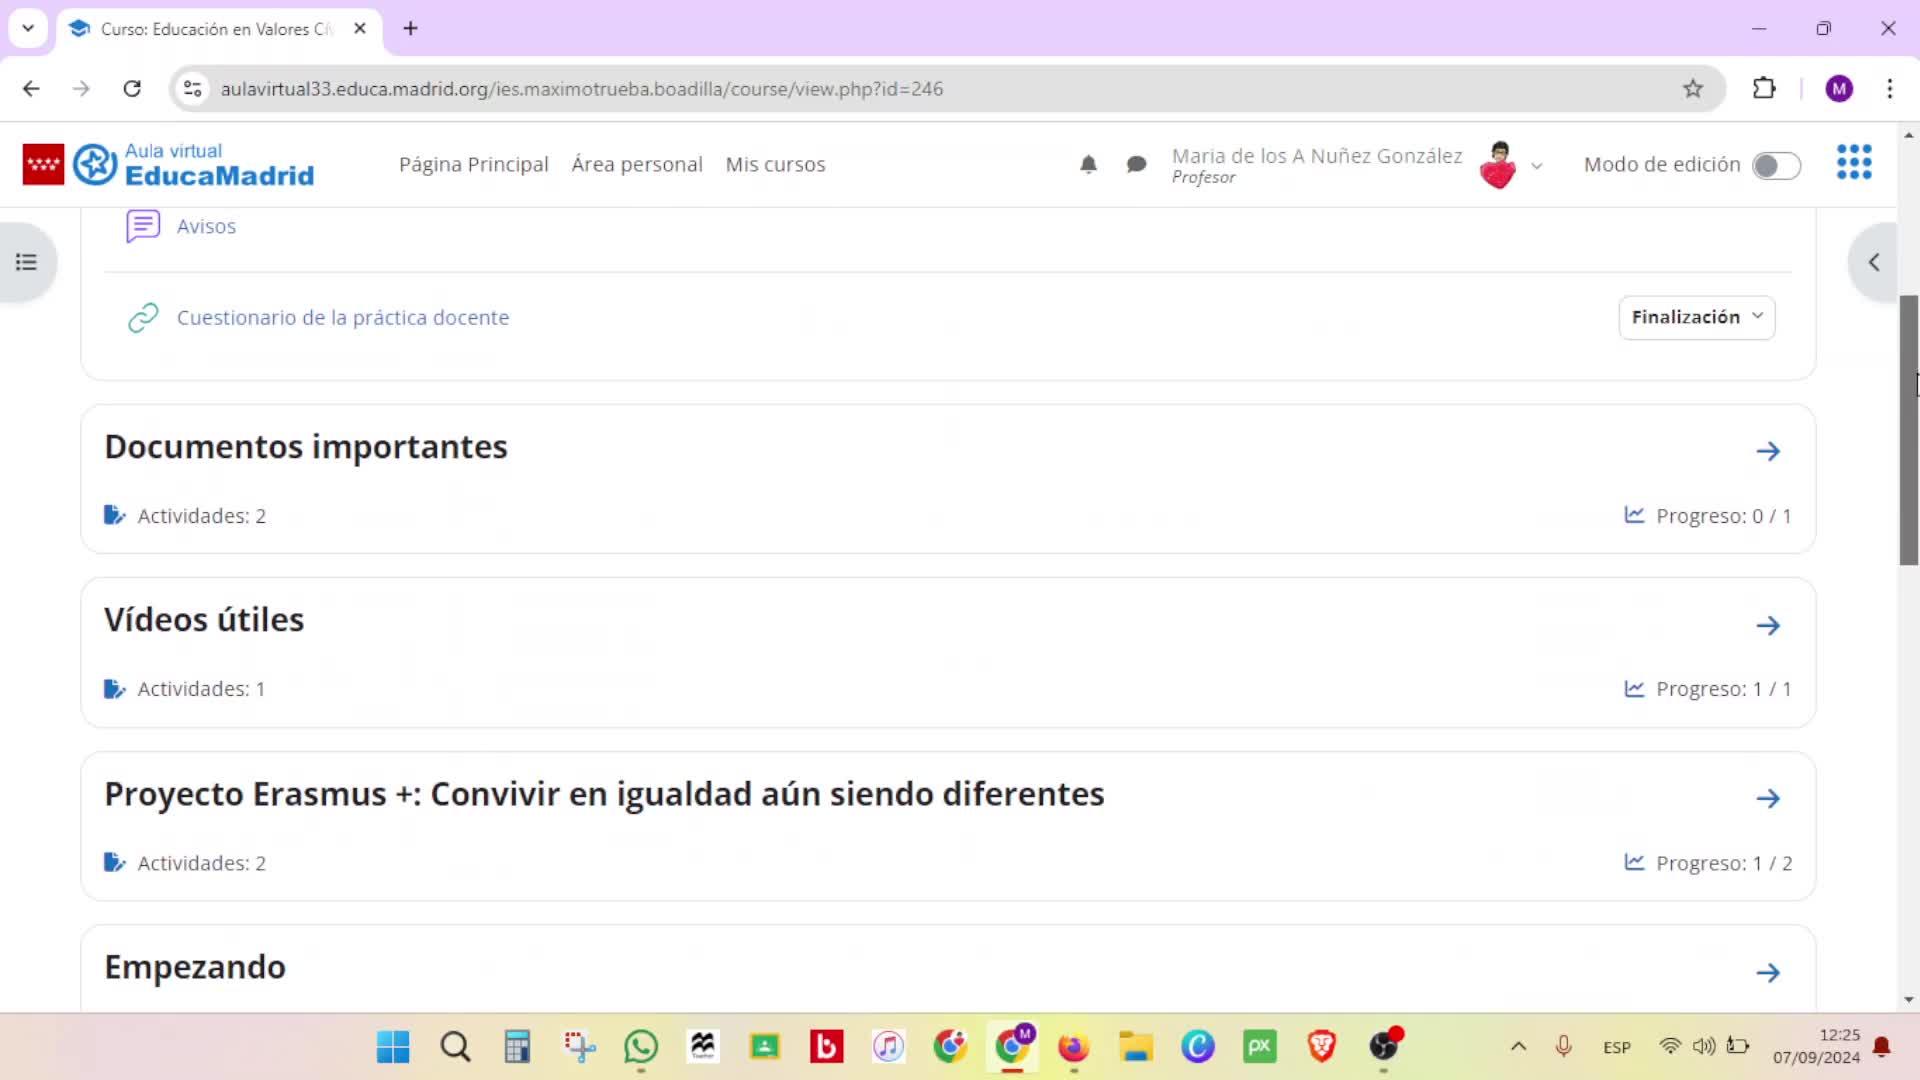Click the Vídeos útiles arrow icon
Viewport: 1920px width, 1080px height.
(1767, 625)
